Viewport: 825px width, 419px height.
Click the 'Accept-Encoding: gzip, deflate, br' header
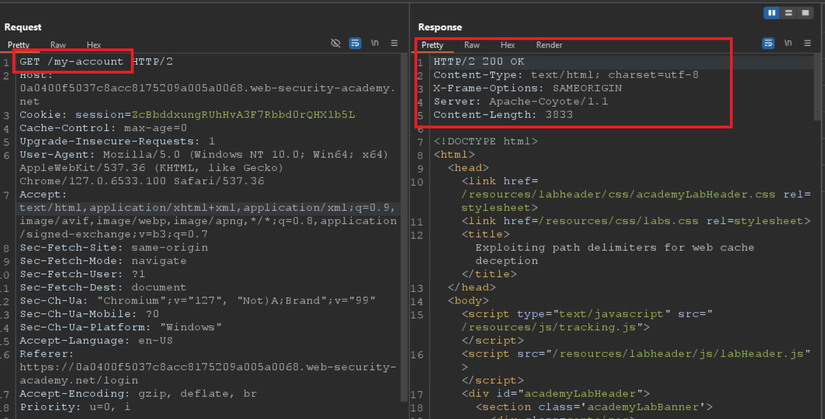tap(138, 394)
